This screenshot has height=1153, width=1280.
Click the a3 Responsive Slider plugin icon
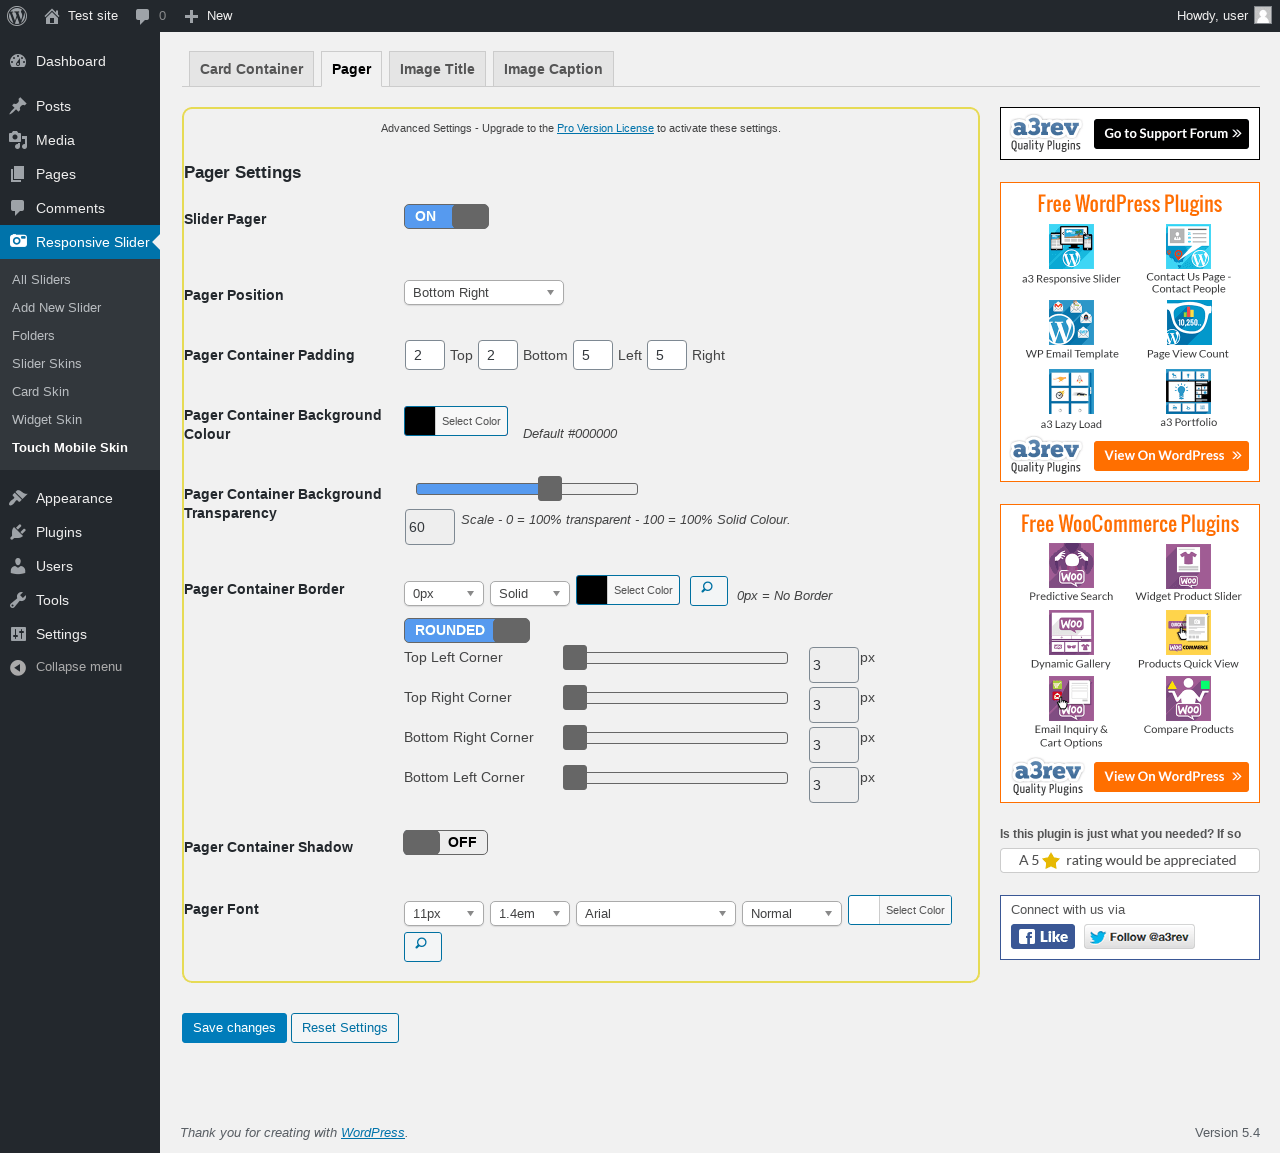pyautogui.click(x=1071, y=246)
